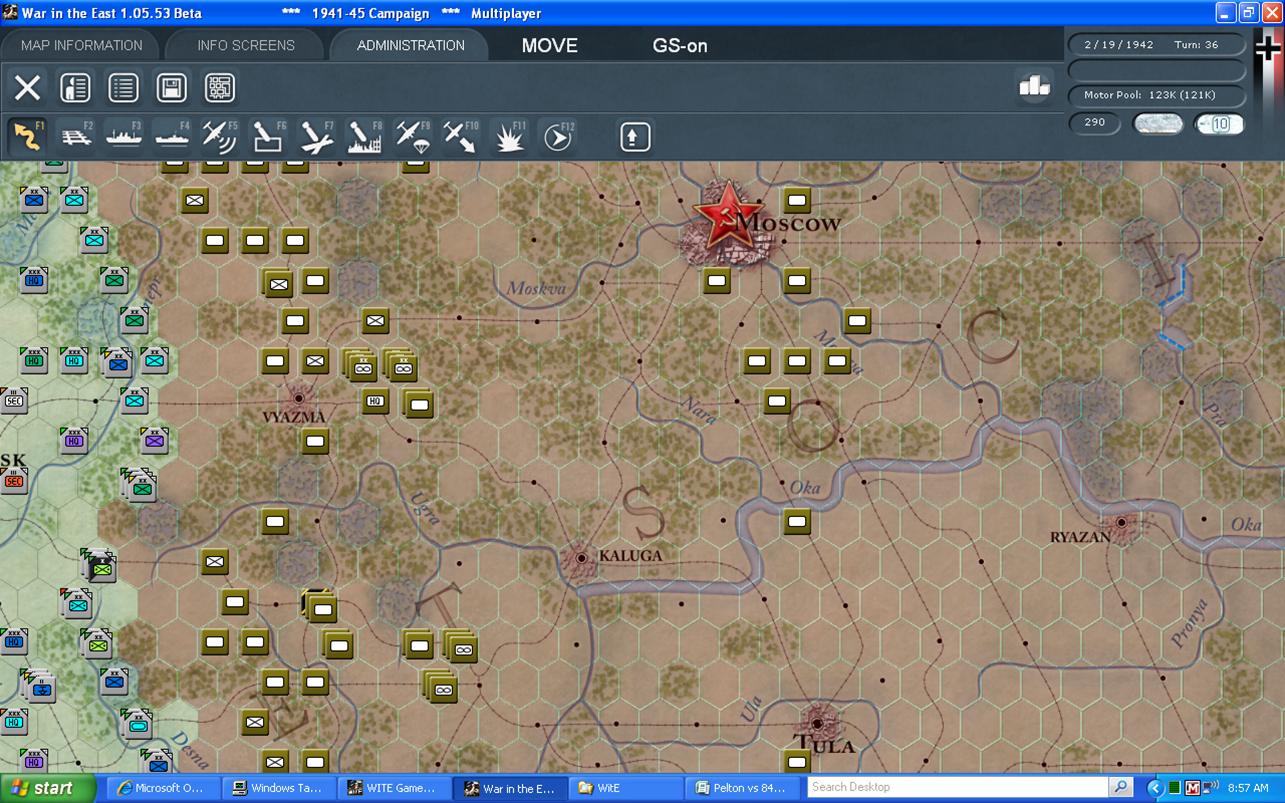Pick Bomb City mode (F8)

pyautogui.click(x=364, y=137)
